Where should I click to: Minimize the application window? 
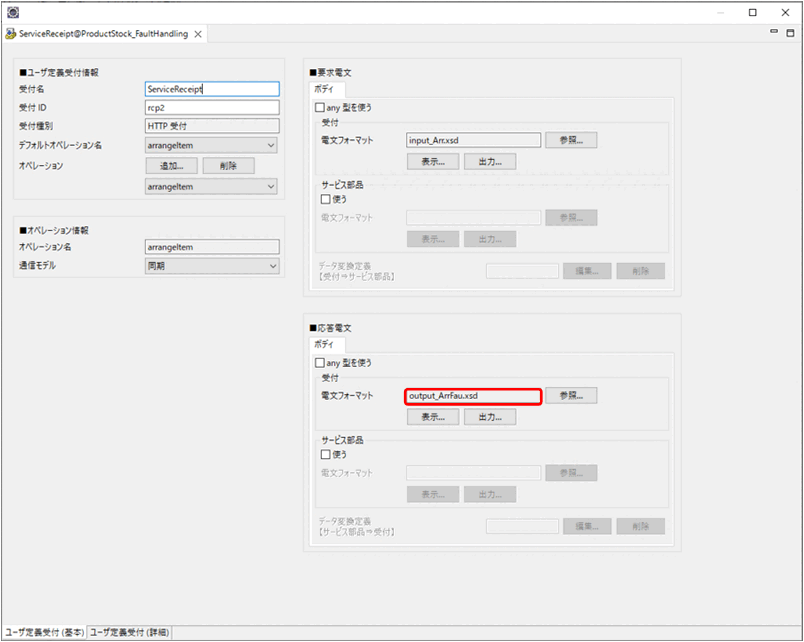click(x=720, y=12)
